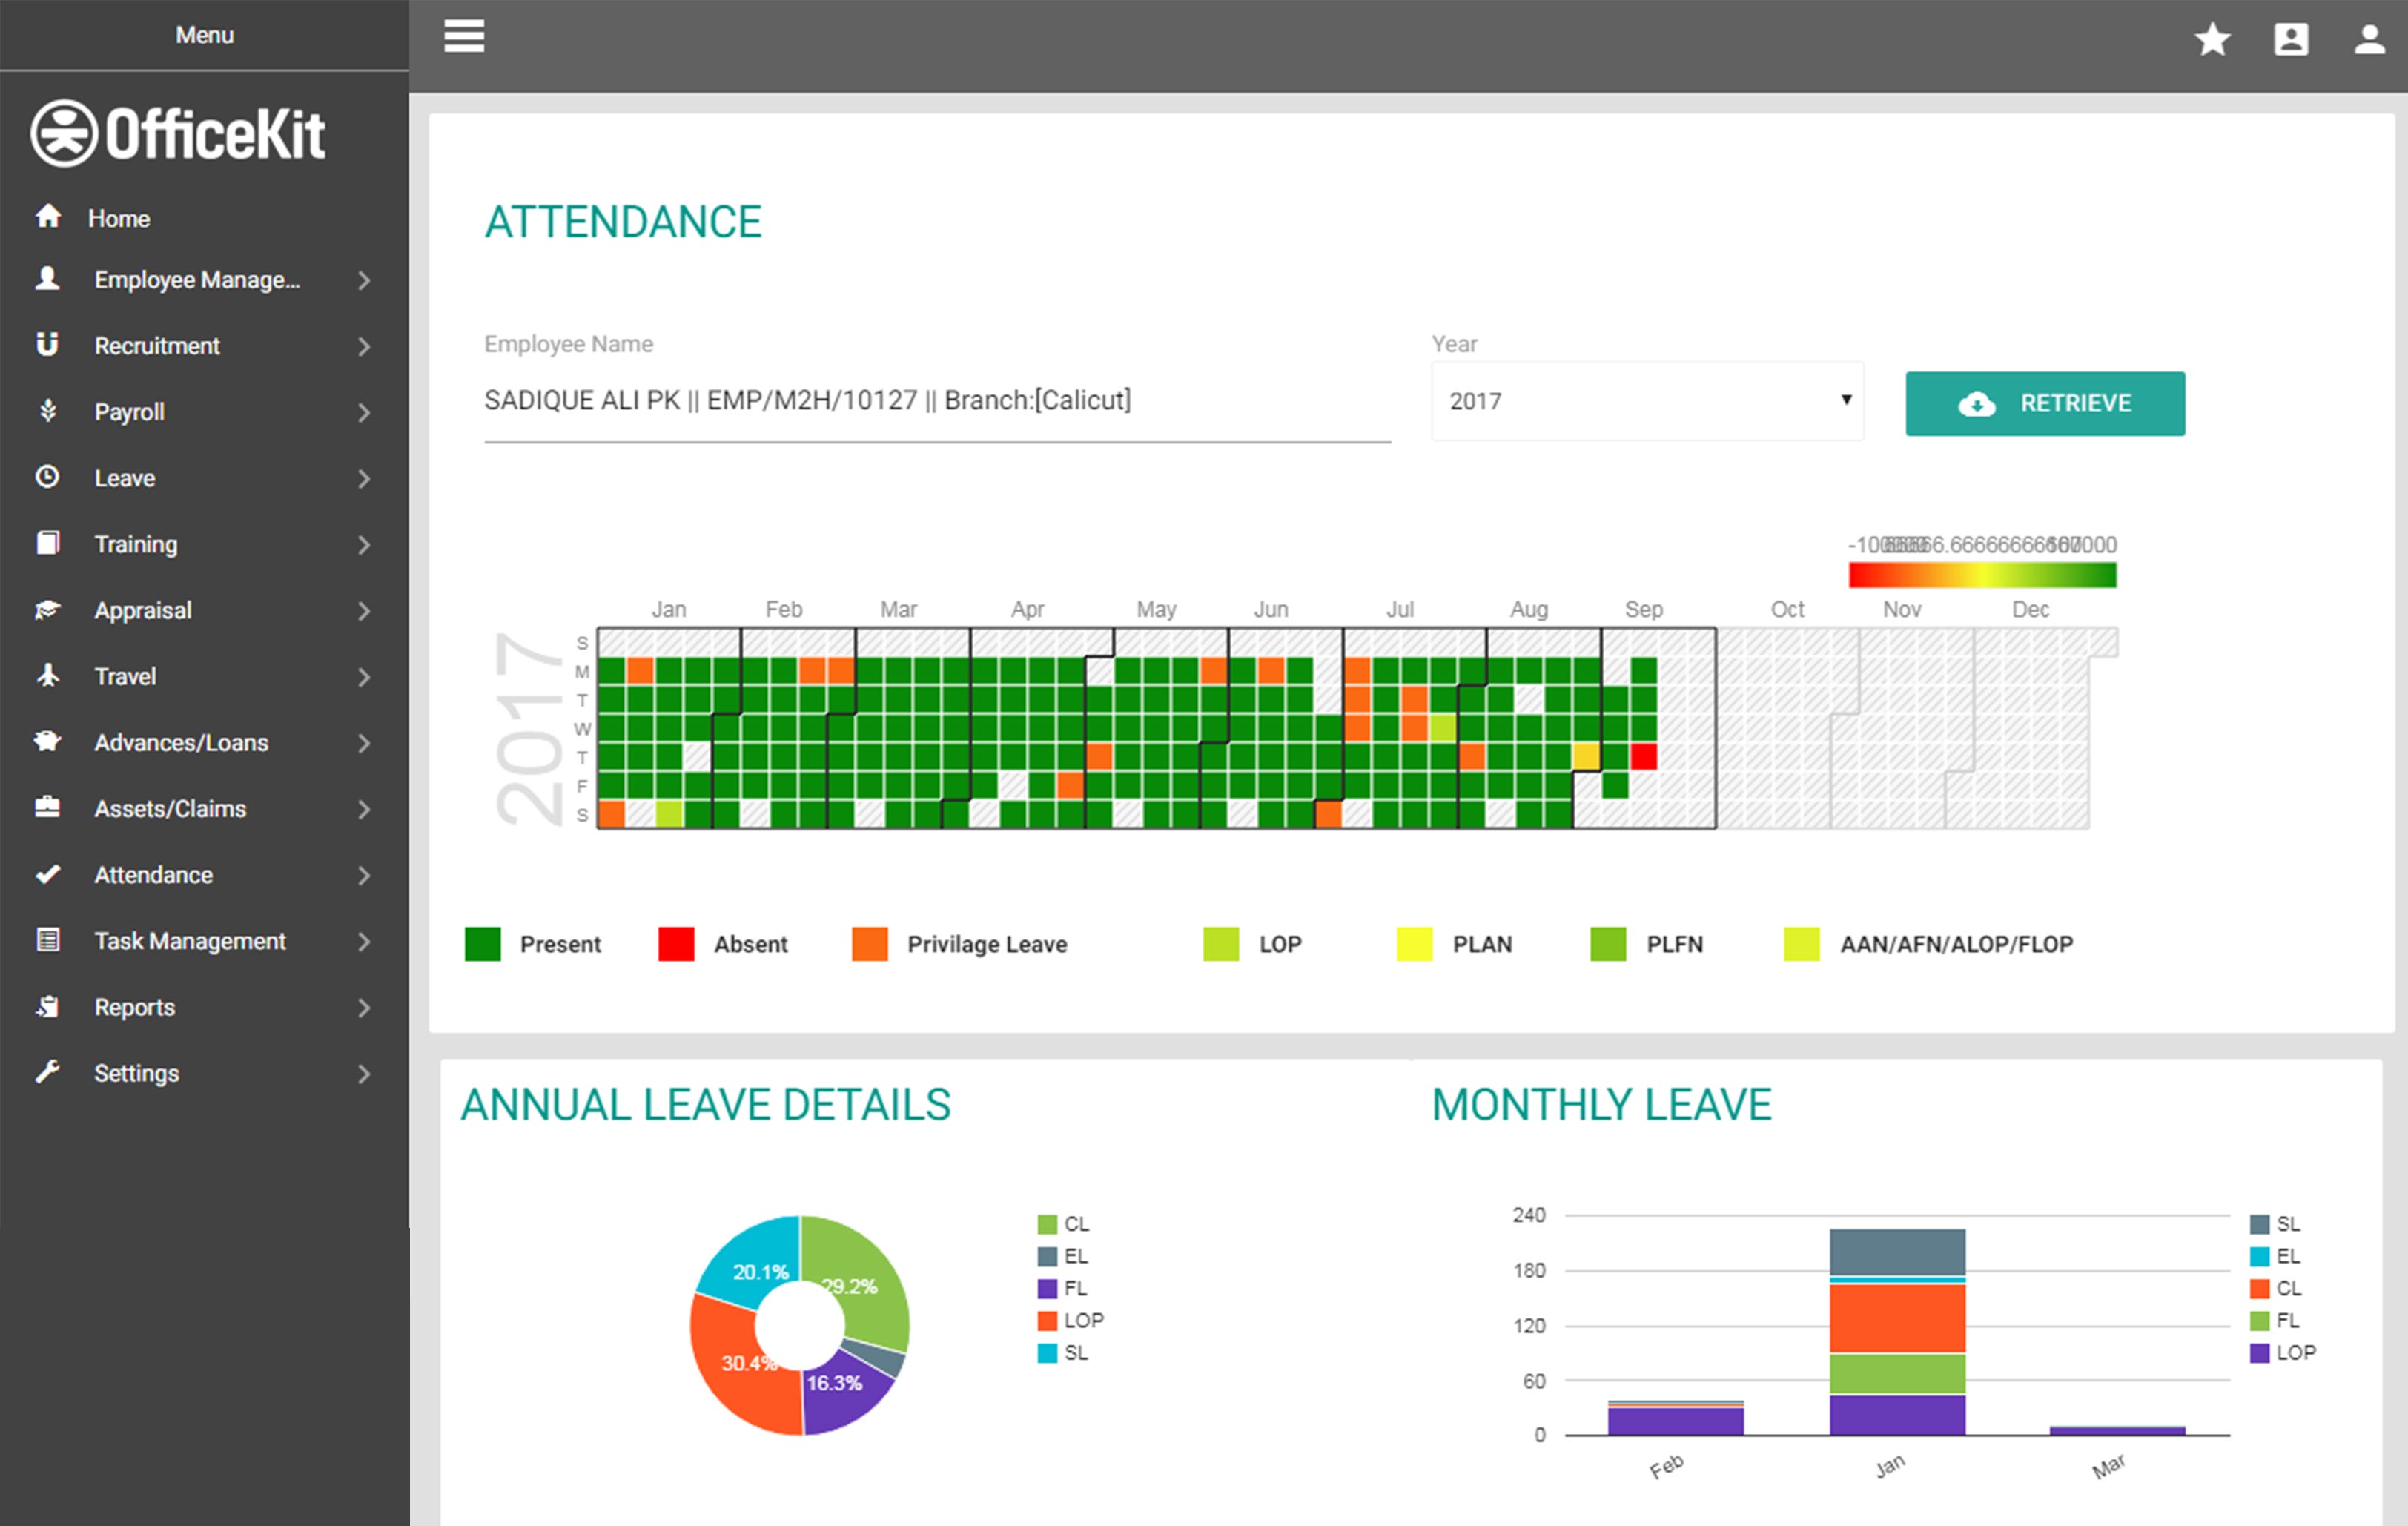Open the Advances/Loans menu item
The image size is (2408, 1526).
204,743
